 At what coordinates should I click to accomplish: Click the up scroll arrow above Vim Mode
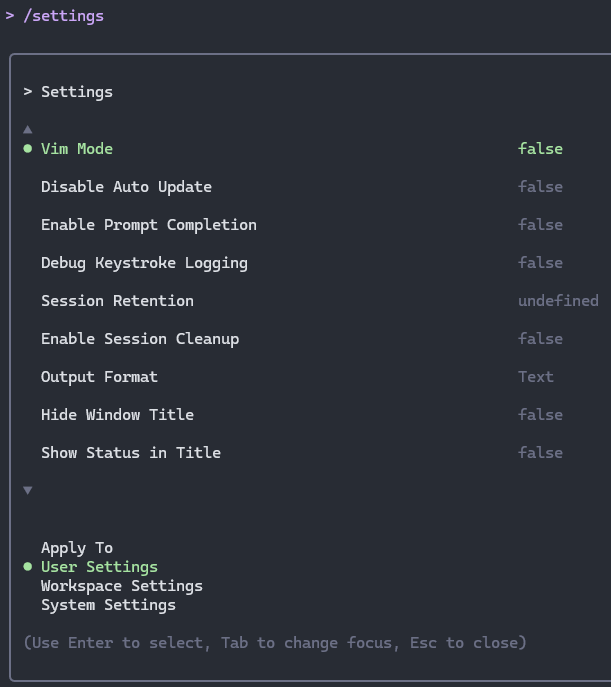point(28,129)
